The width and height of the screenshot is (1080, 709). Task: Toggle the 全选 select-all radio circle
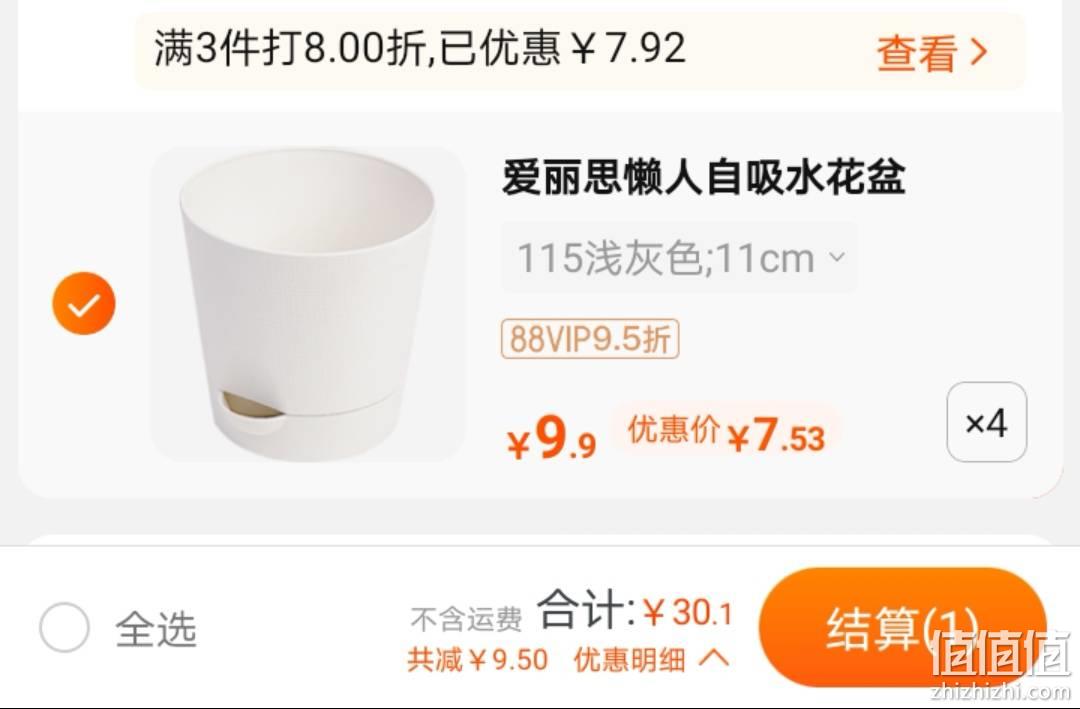65,628
